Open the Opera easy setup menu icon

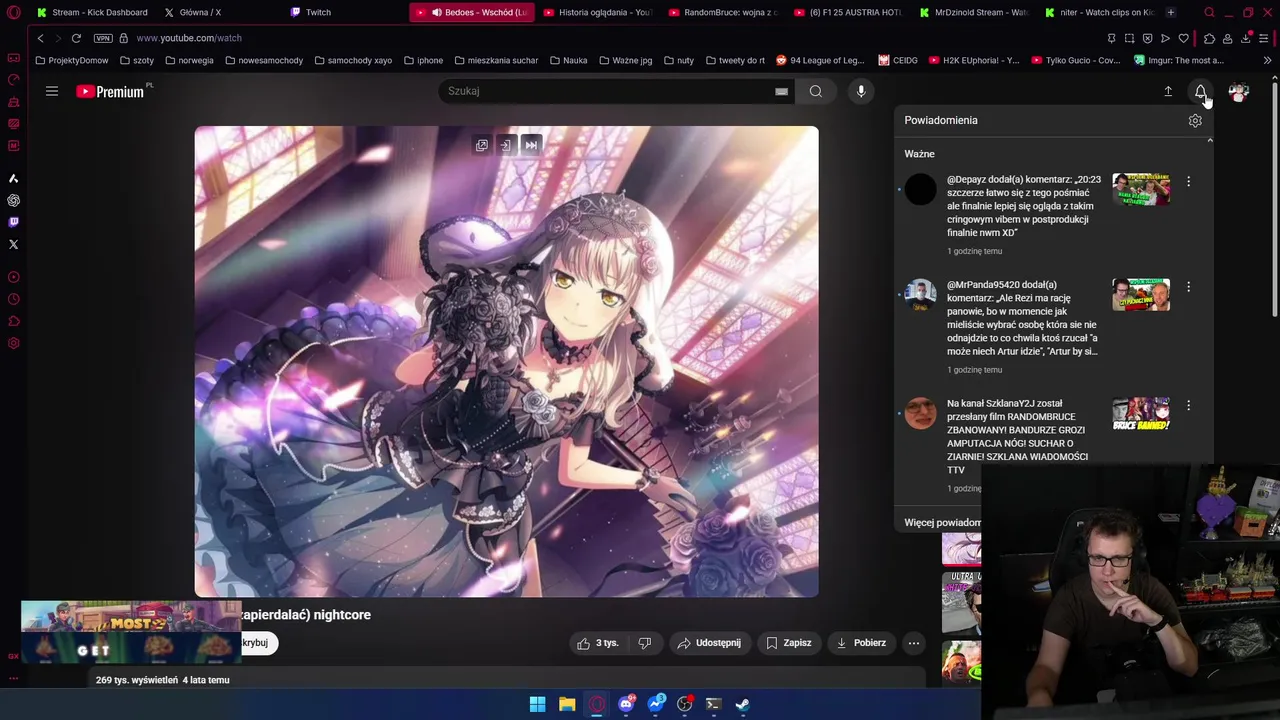[x=1265, y=38]
